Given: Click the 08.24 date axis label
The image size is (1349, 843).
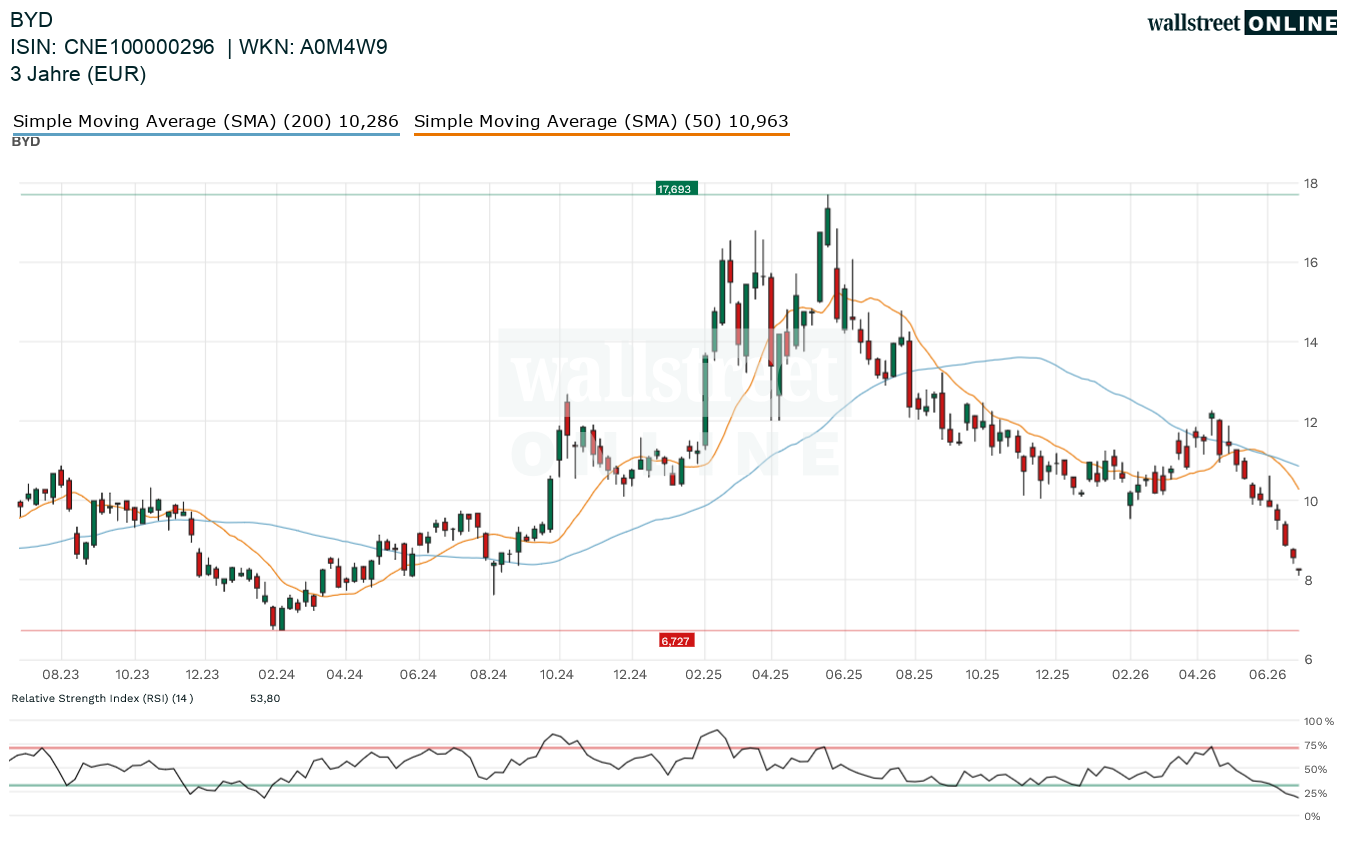Looking at the screenshot, I should point(489,675).
